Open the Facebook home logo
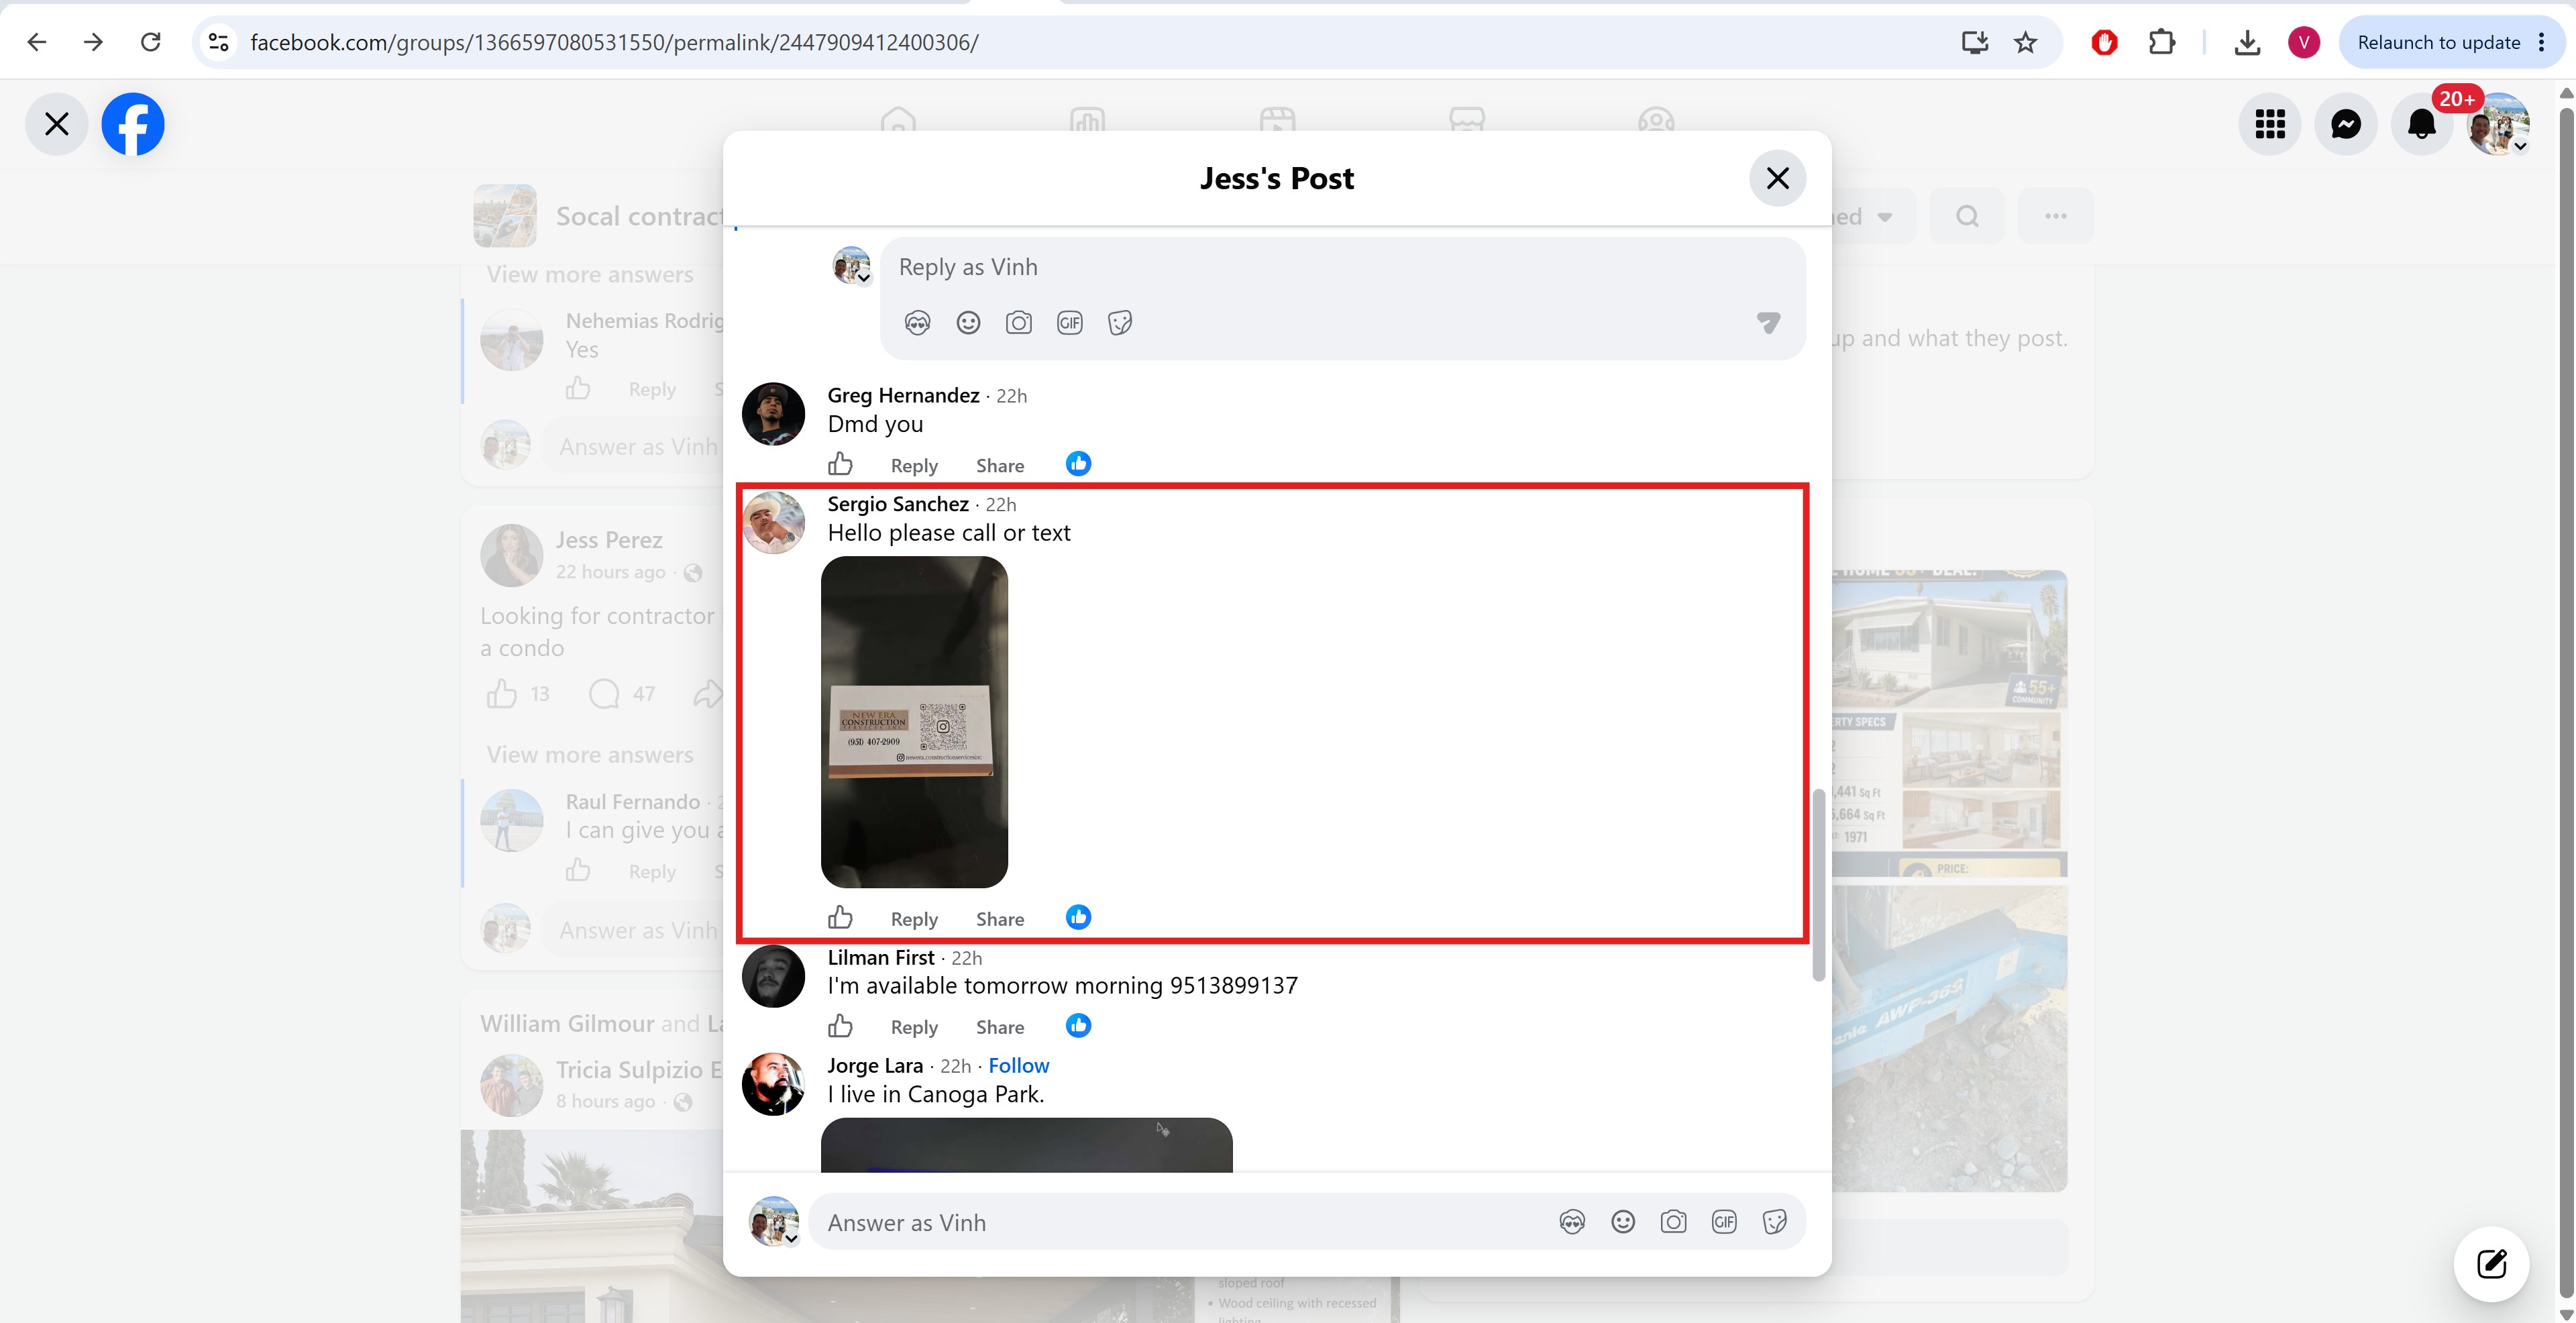Viewport: 2576px width, 1323px height. click(133, 124)
